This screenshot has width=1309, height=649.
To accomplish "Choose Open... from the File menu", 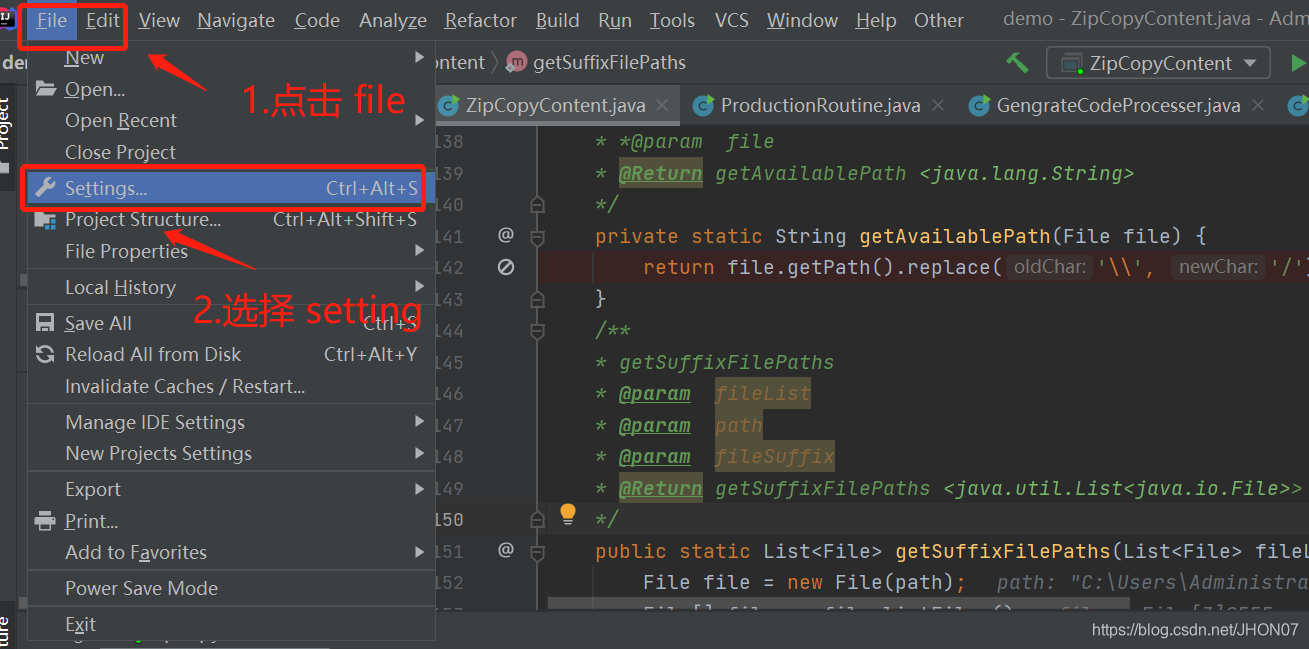I will pos(231,89).
